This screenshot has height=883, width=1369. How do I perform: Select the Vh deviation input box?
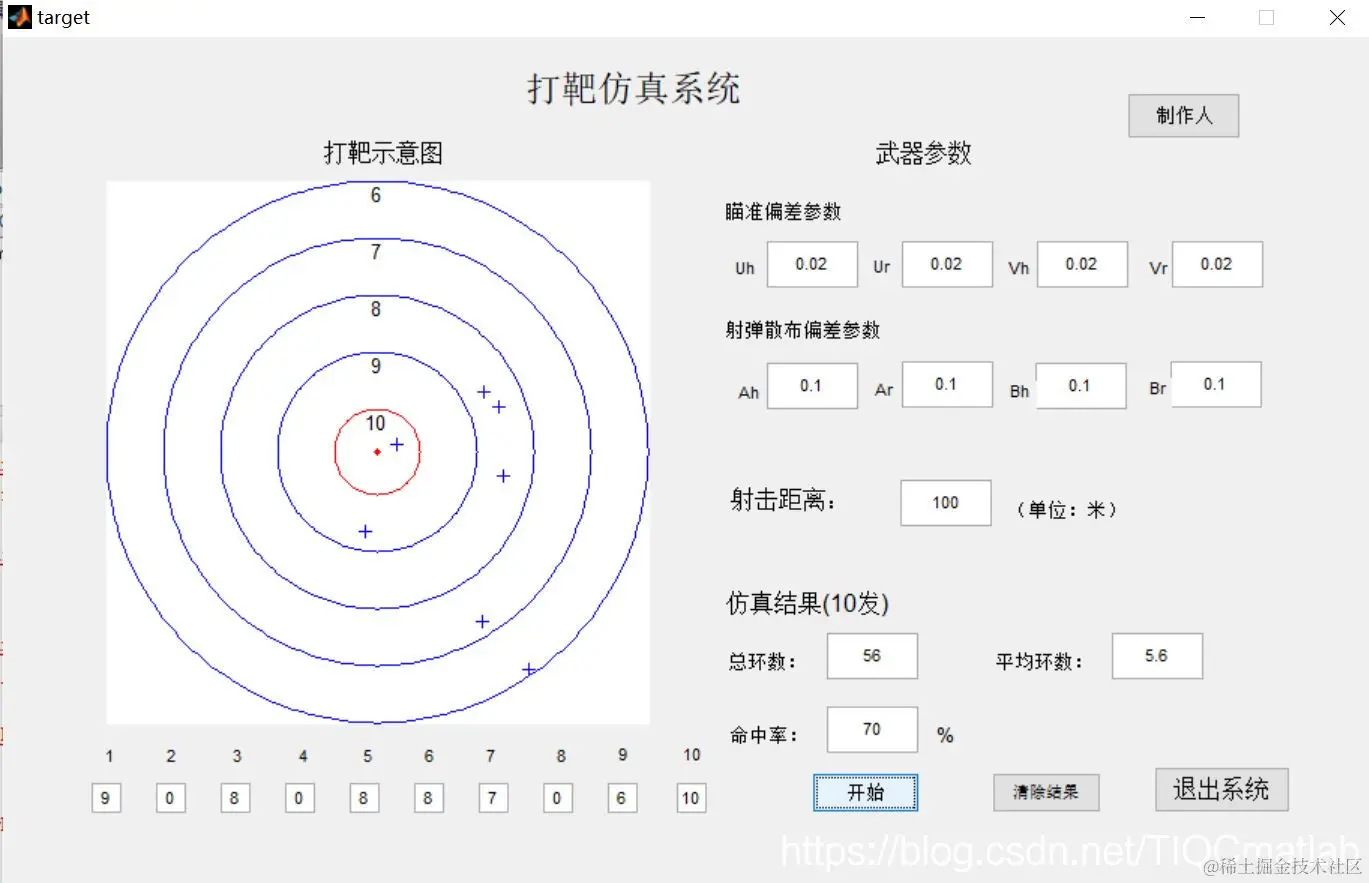[x=1081, y=264]
